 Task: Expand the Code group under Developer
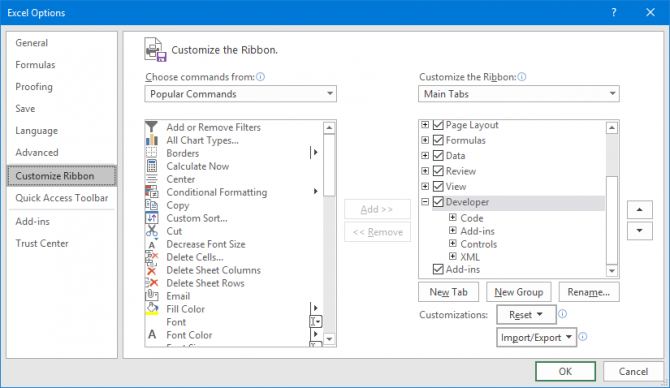453,218
